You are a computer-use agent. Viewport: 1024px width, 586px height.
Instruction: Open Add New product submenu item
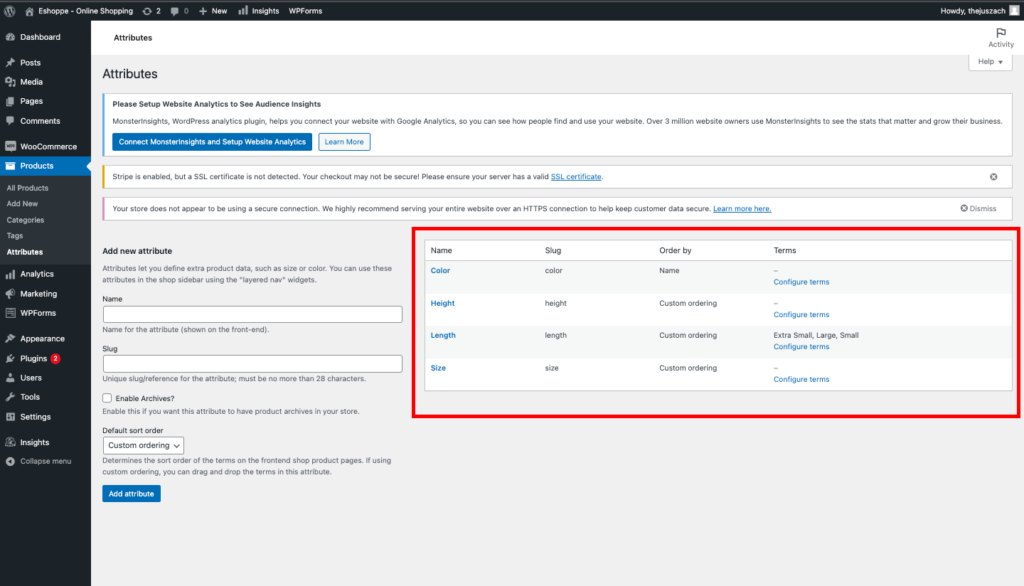(x=22, y=204)
